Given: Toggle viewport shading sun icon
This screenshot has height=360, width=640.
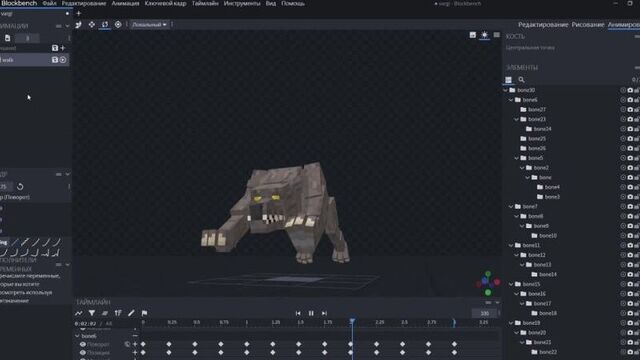Looking at the screenshot, I should 484,35.
